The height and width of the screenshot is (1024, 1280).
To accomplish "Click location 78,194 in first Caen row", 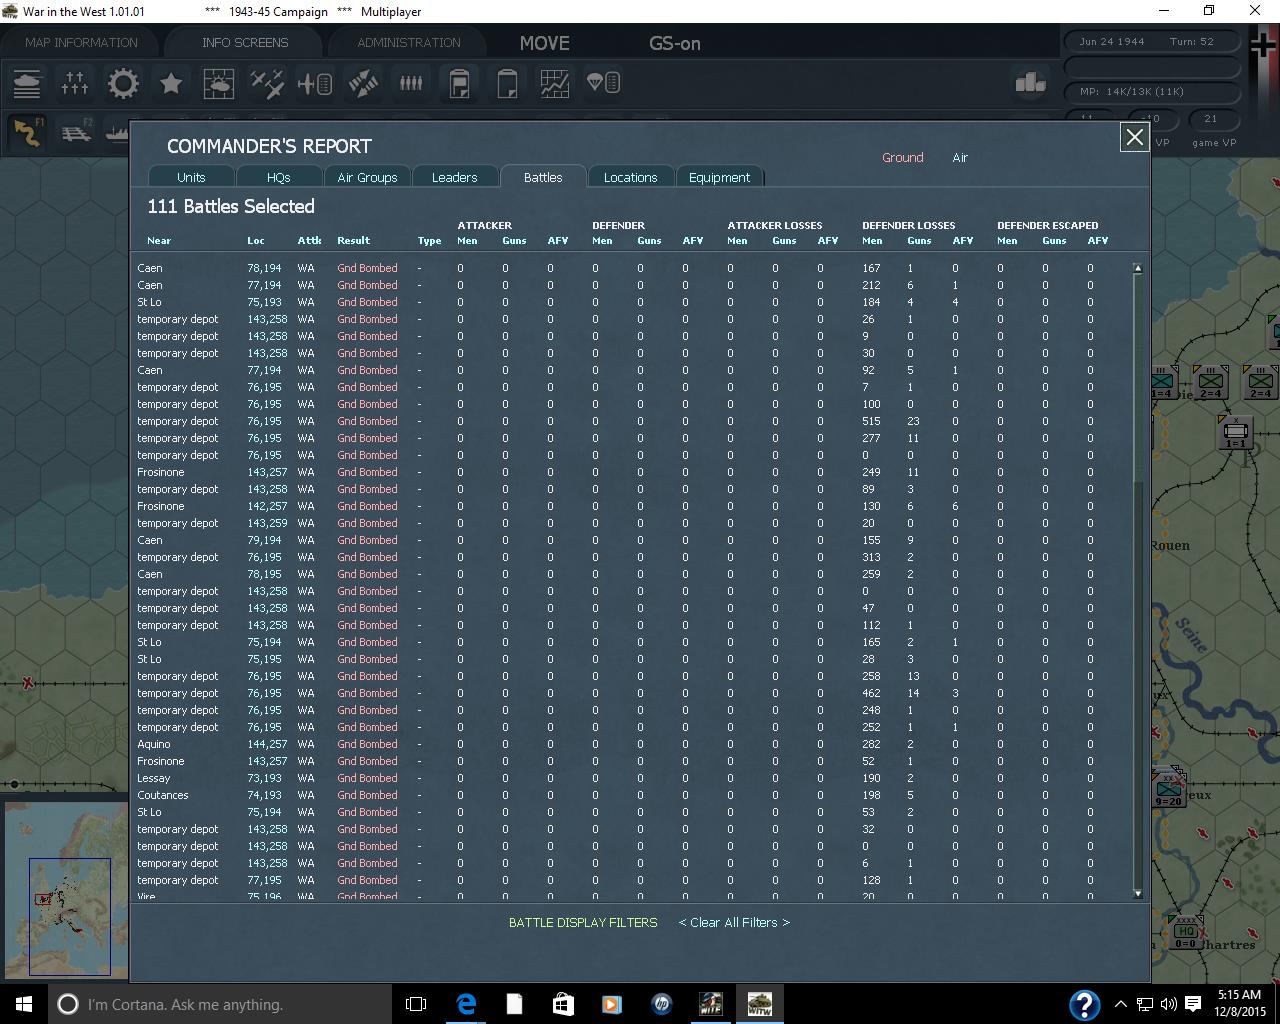I will [x=264, y=268].
